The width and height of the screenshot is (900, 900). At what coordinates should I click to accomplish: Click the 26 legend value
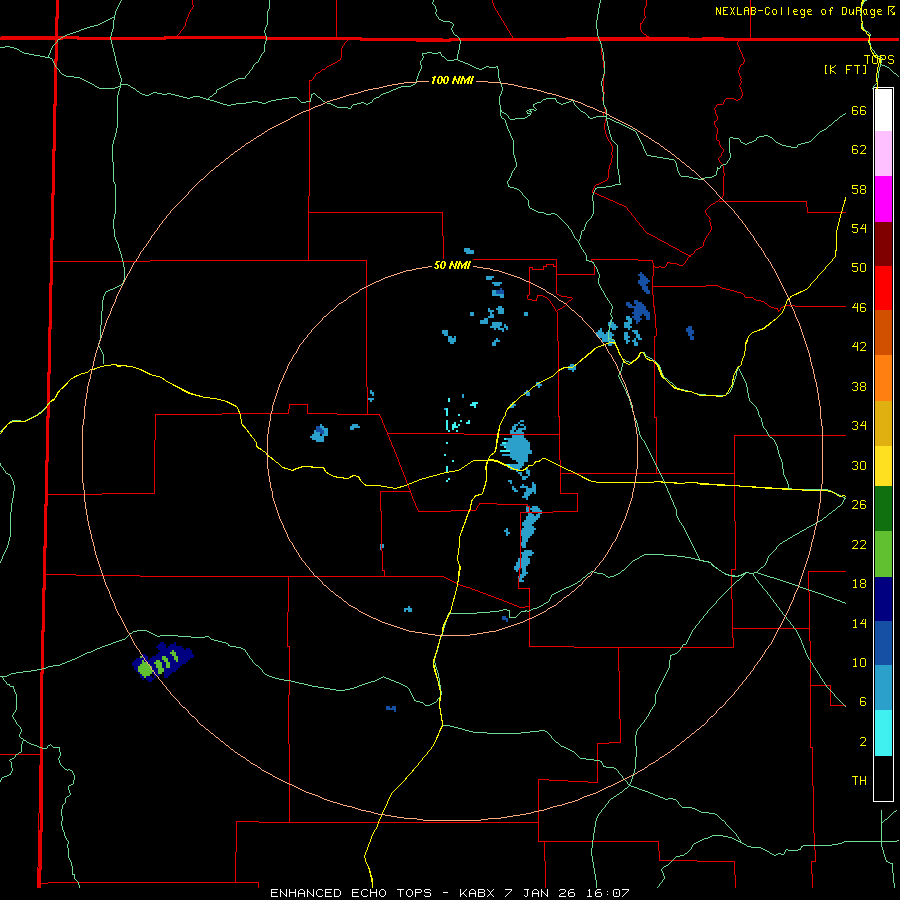tap(859, 505)
